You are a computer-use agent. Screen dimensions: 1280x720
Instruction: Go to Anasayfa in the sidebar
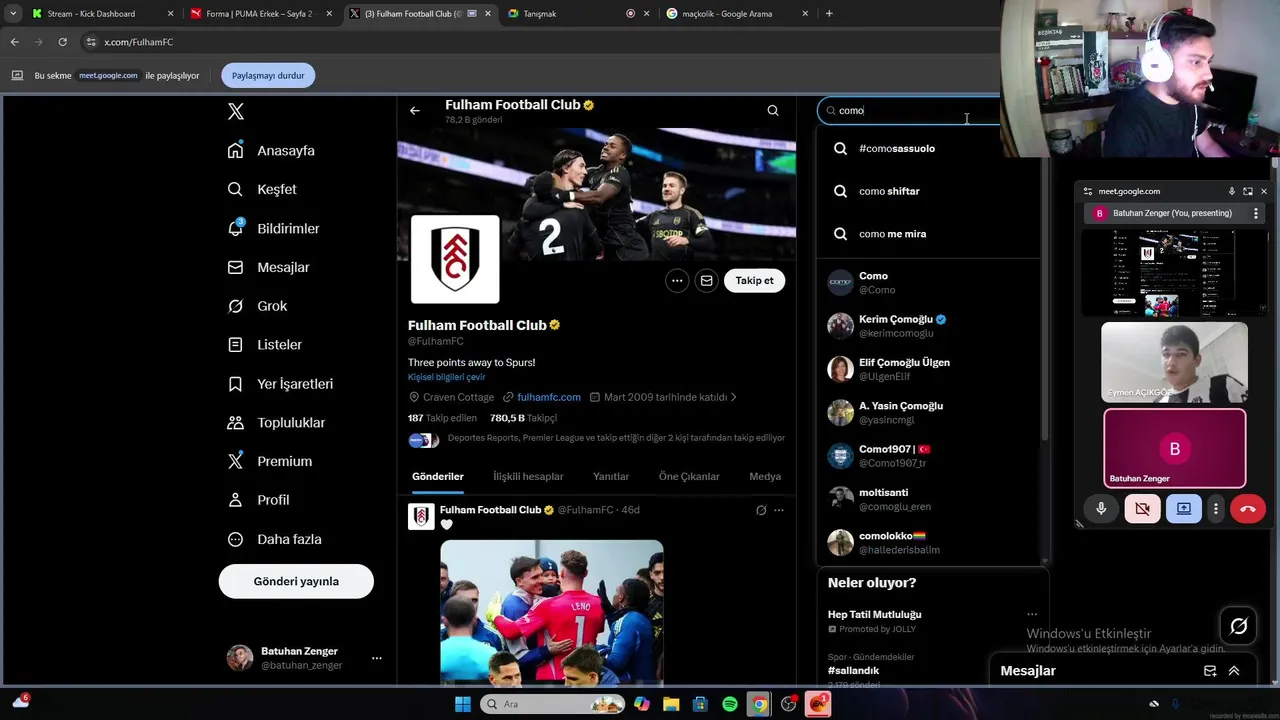tap(271, 150)
